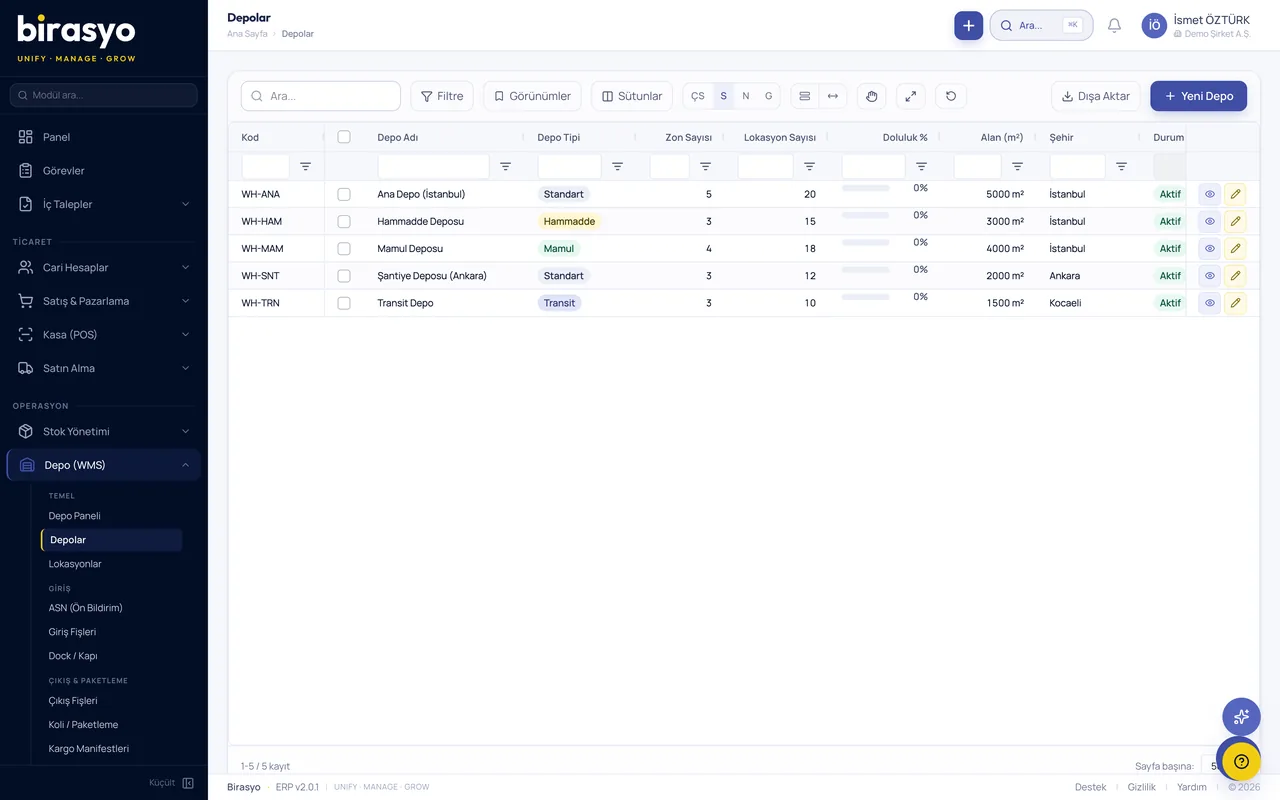The height and width of the screenshot is (800, 1280).
Task: Edit the WH-ANA depot with the pencil icon
Action: [1235, 194]
